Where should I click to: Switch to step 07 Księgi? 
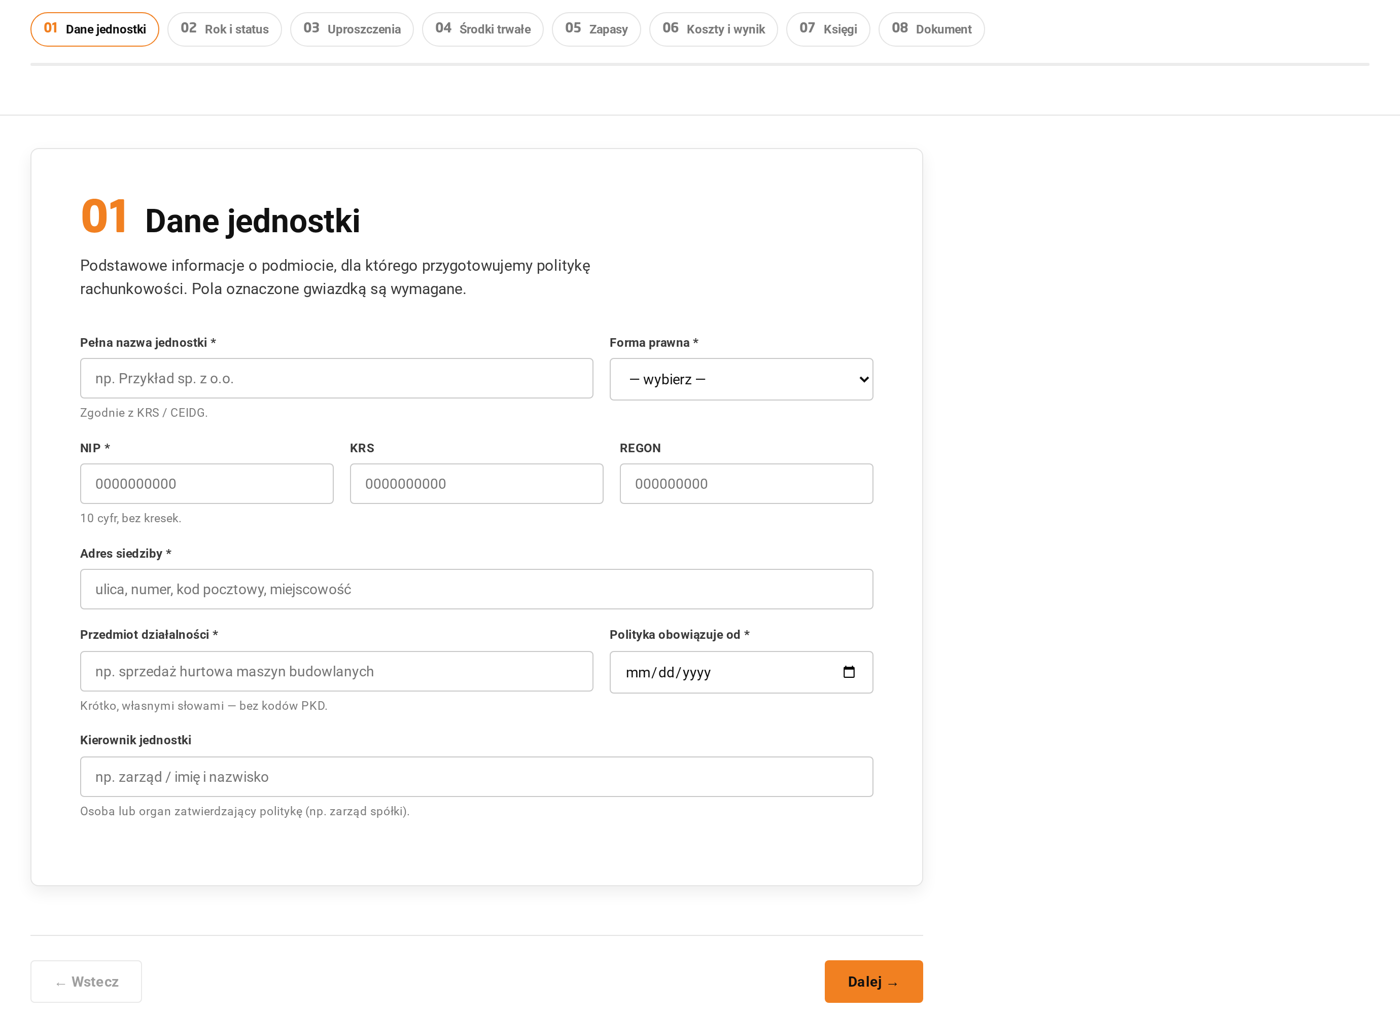coord(828,29)
